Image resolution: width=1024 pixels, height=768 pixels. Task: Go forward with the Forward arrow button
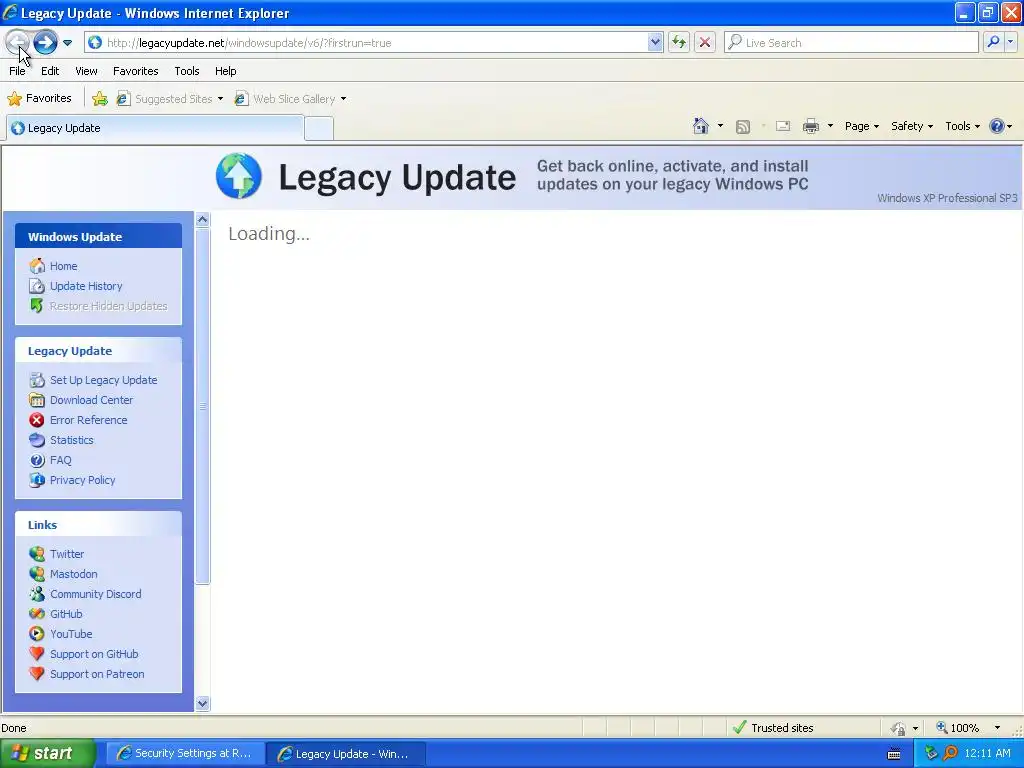coord(45,42)
